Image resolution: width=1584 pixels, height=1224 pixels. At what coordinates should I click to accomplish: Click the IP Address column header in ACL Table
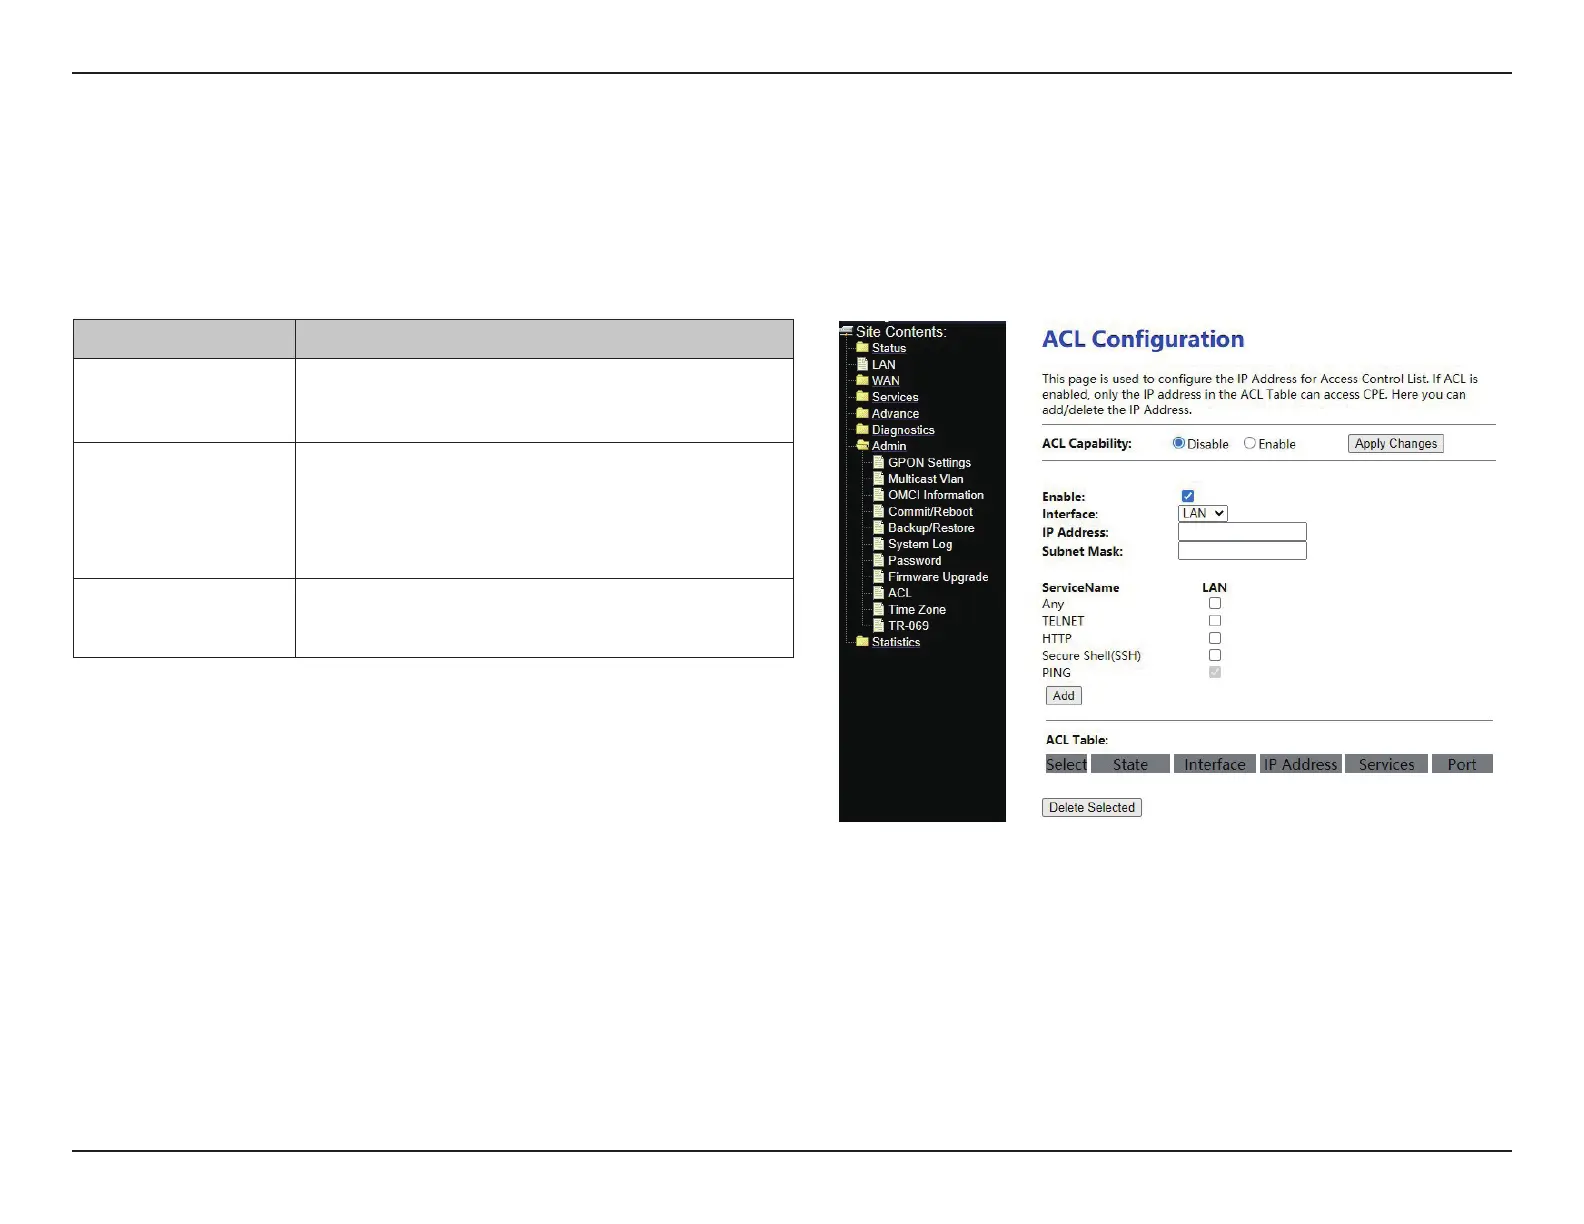tap(1301, 764)
